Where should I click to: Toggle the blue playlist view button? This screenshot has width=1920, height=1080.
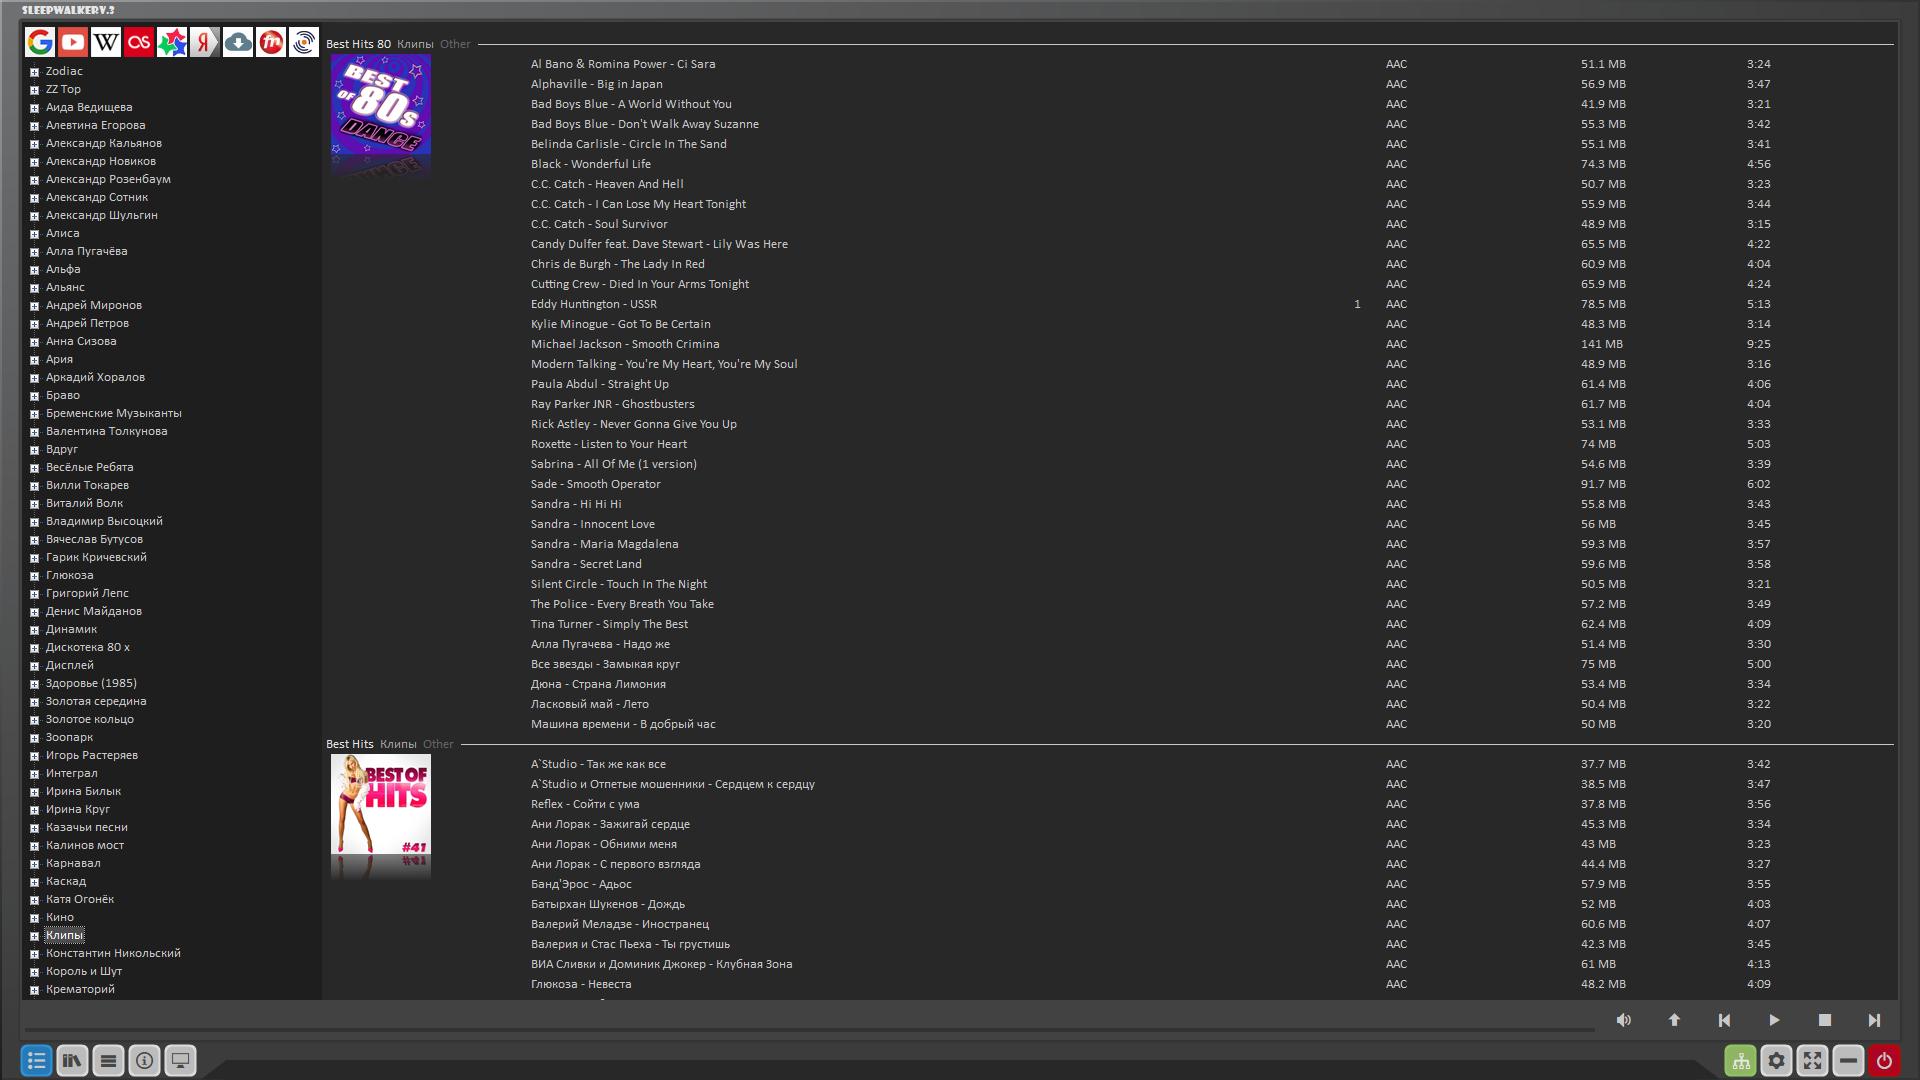36,1061
